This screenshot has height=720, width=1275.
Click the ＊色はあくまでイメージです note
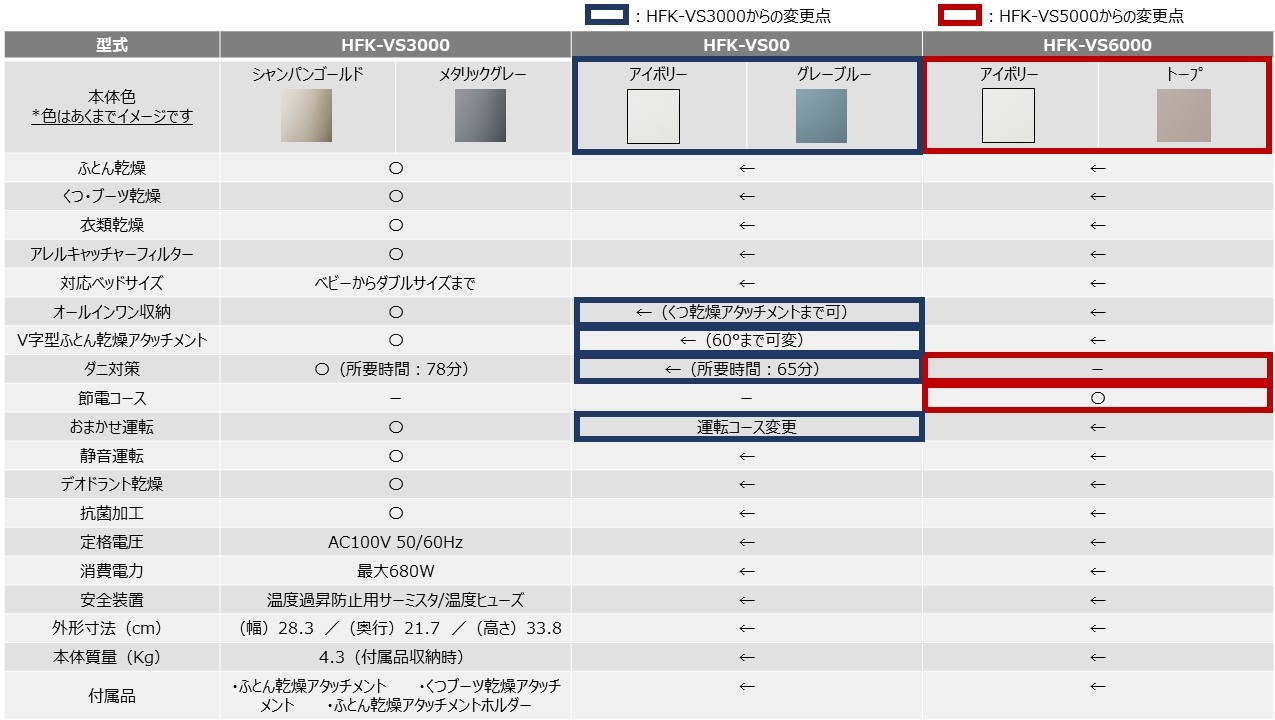112,116
